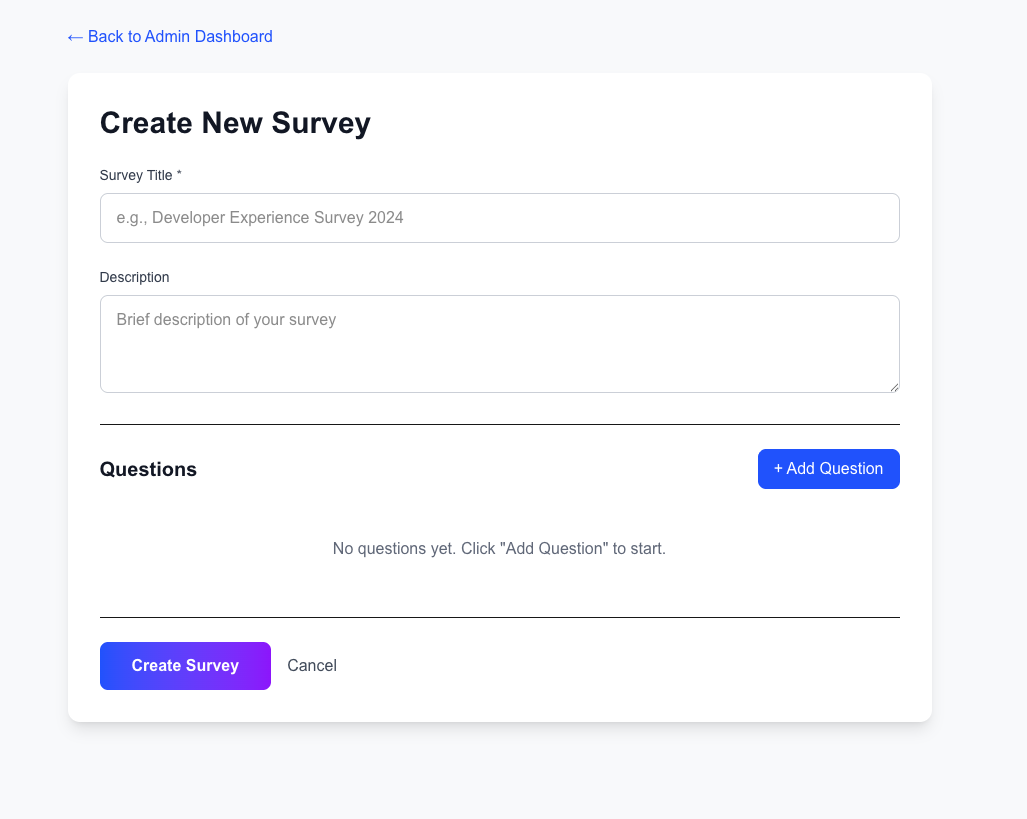
Task: Submit with the Create Survey button
Action: tap(185, 666)
